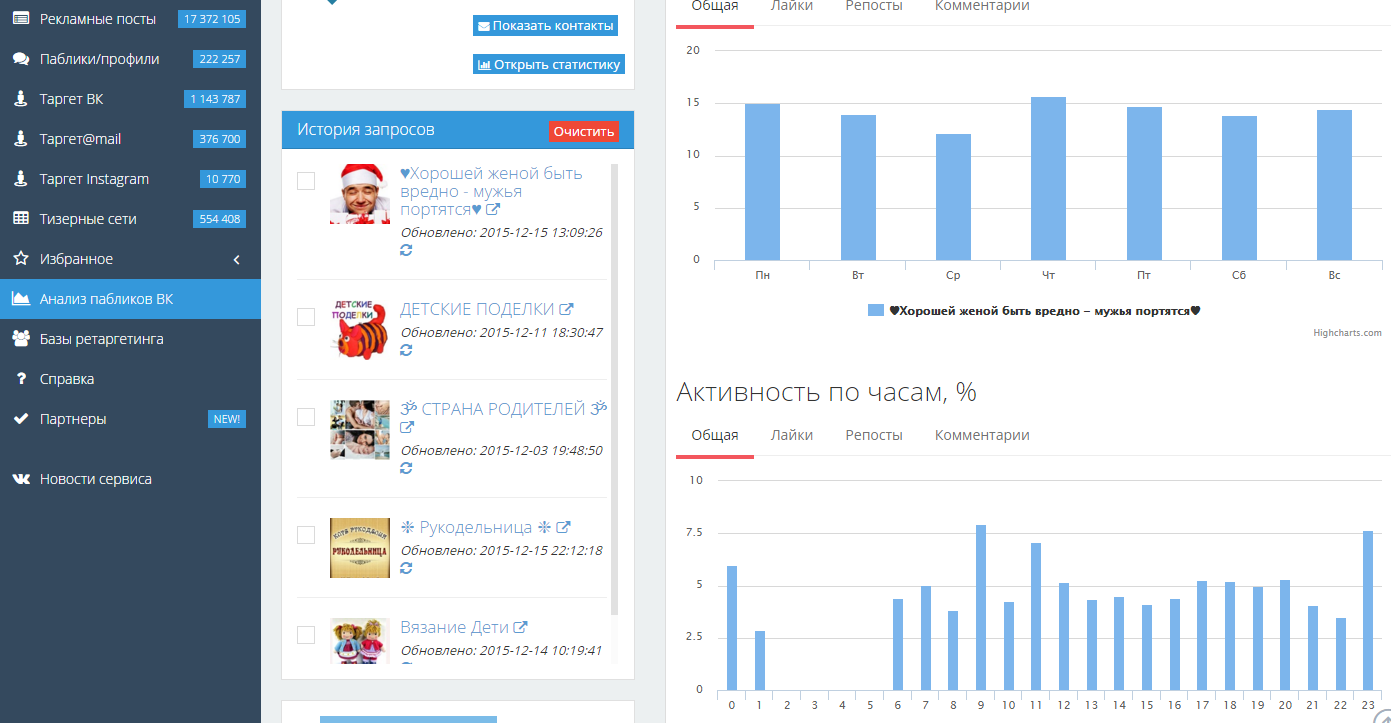Click the NEW! badge beside Партнеры
The width and height of the screenshot is (1391, 723).
coord(227,419)
